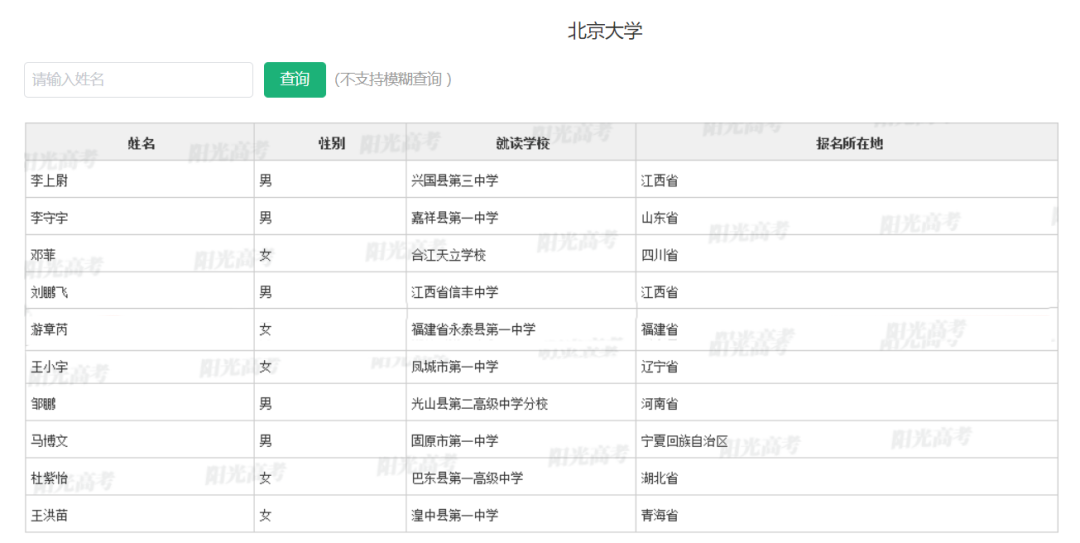Image resolution: width=1080 pixels, height=543 pixels.
Task: Click the 就读学校 column header
Action: [522, 143]
